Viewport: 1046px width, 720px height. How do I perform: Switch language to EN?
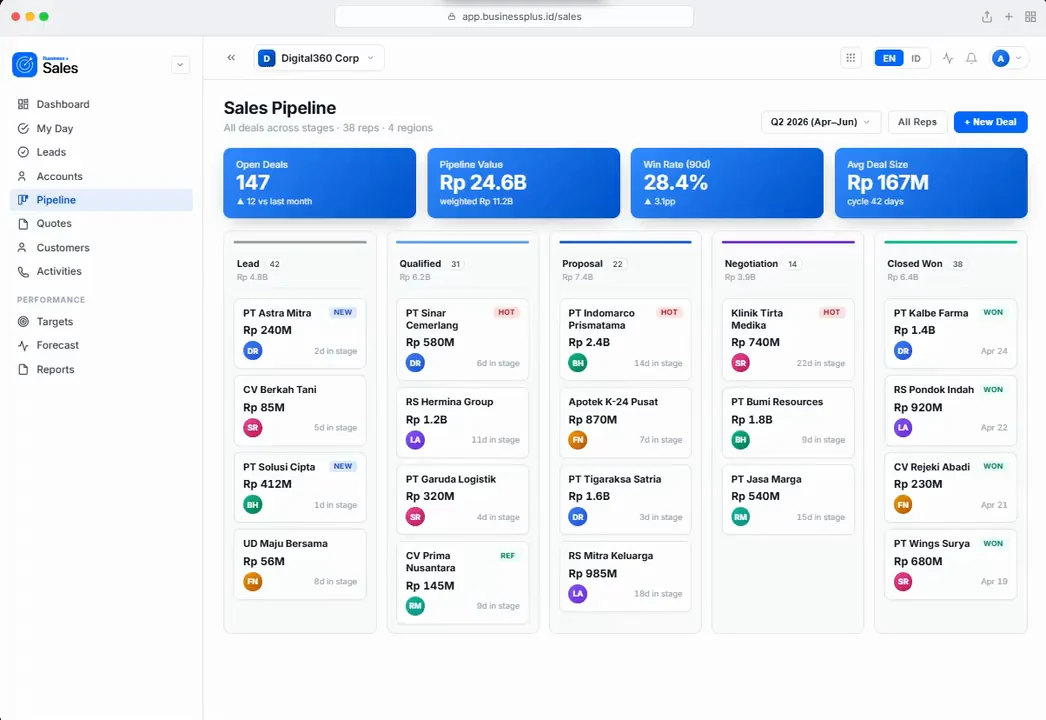pyautogui.click(x=889, y=58)
